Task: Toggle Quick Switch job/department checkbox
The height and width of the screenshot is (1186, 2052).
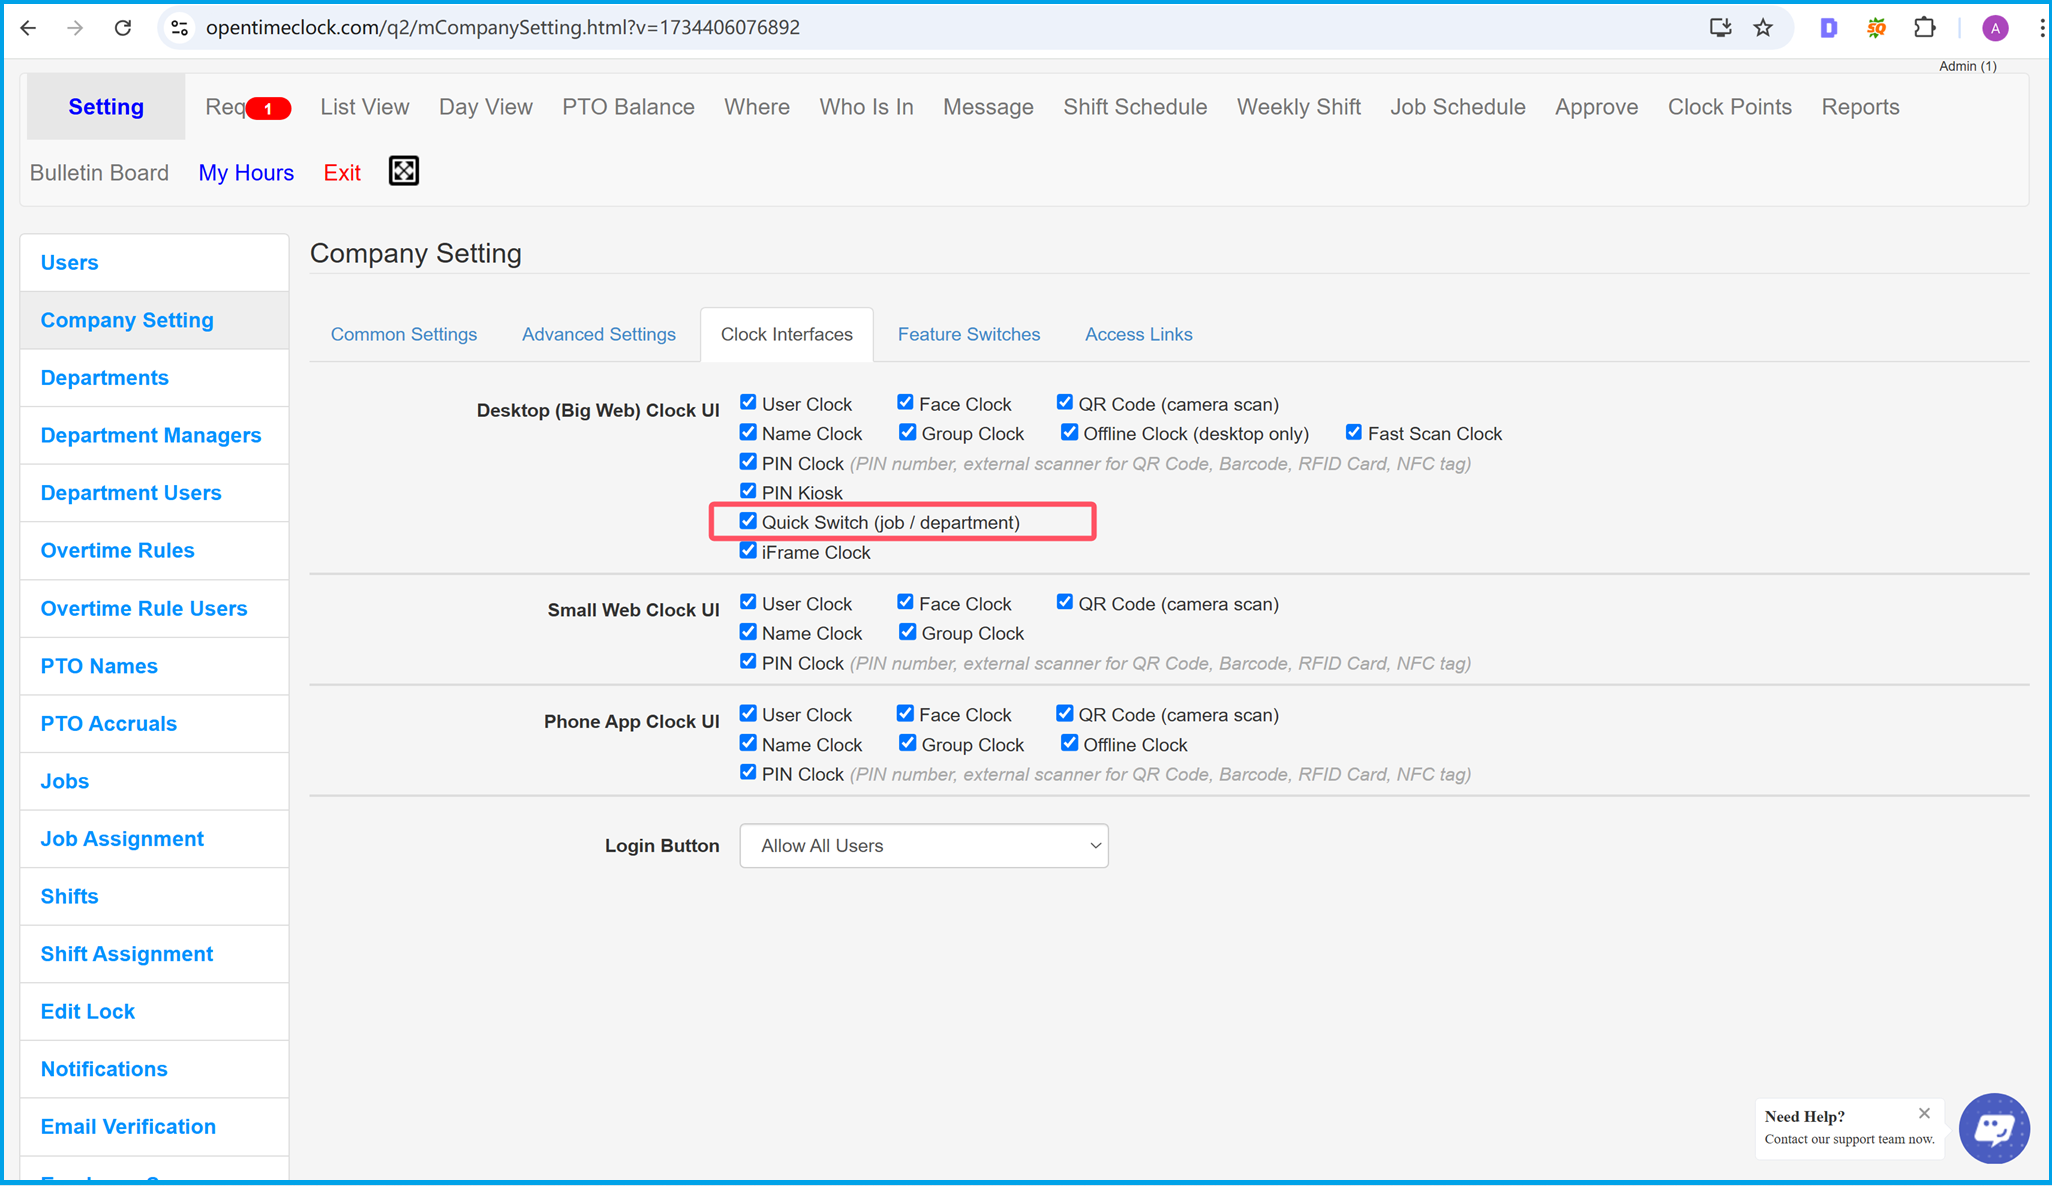Action: [x=747, y=521]
